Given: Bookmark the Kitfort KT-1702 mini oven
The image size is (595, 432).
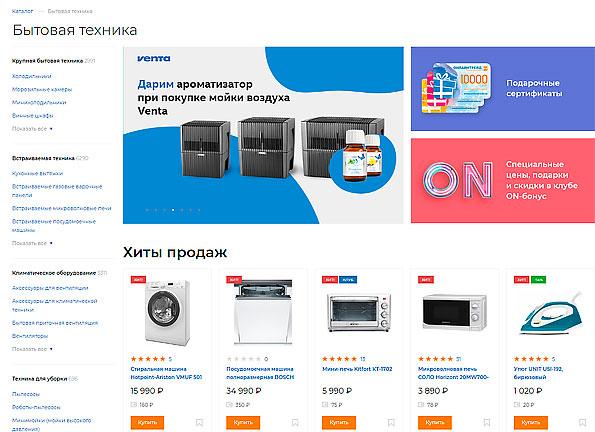Looking at the screenshot, I should click(391, 422).
